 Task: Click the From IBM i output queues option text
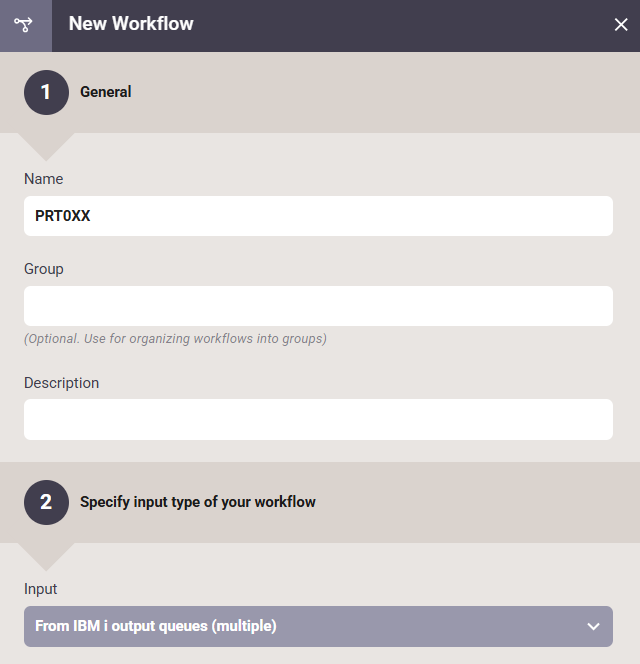(x=156, y=626)
